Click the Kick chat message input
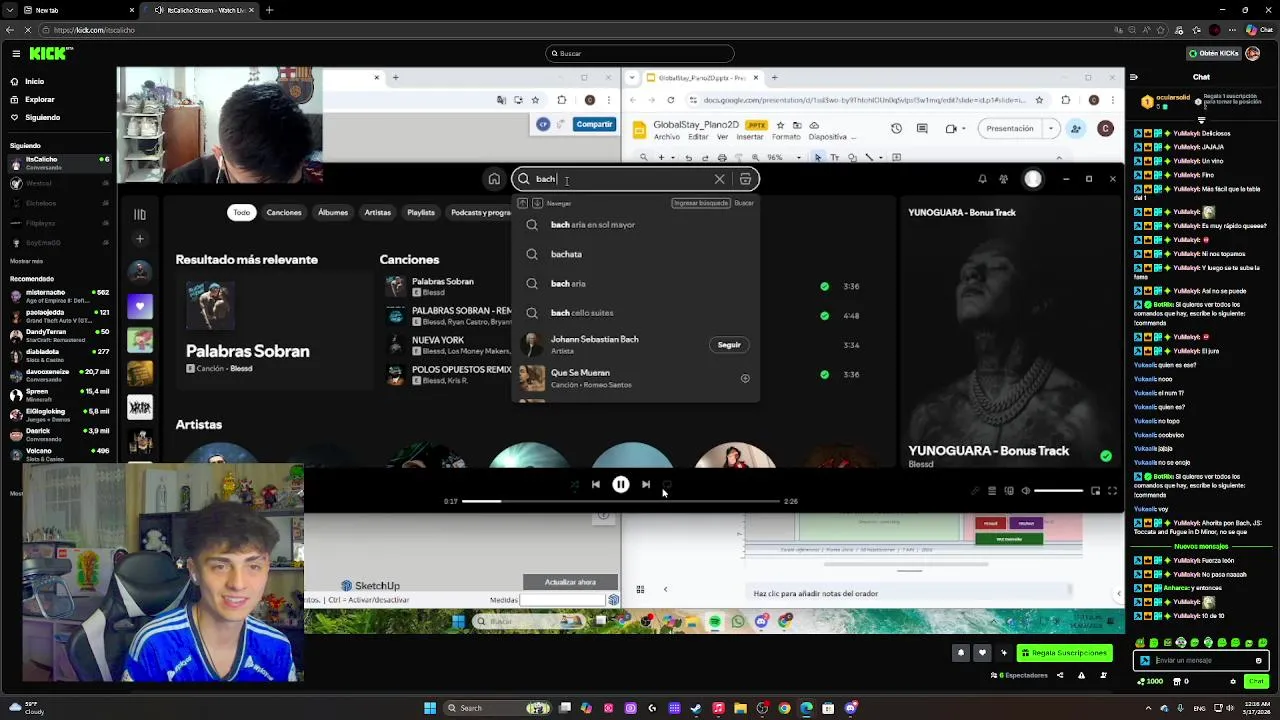Viewport: 1280px width, 720px height. 1200,660
